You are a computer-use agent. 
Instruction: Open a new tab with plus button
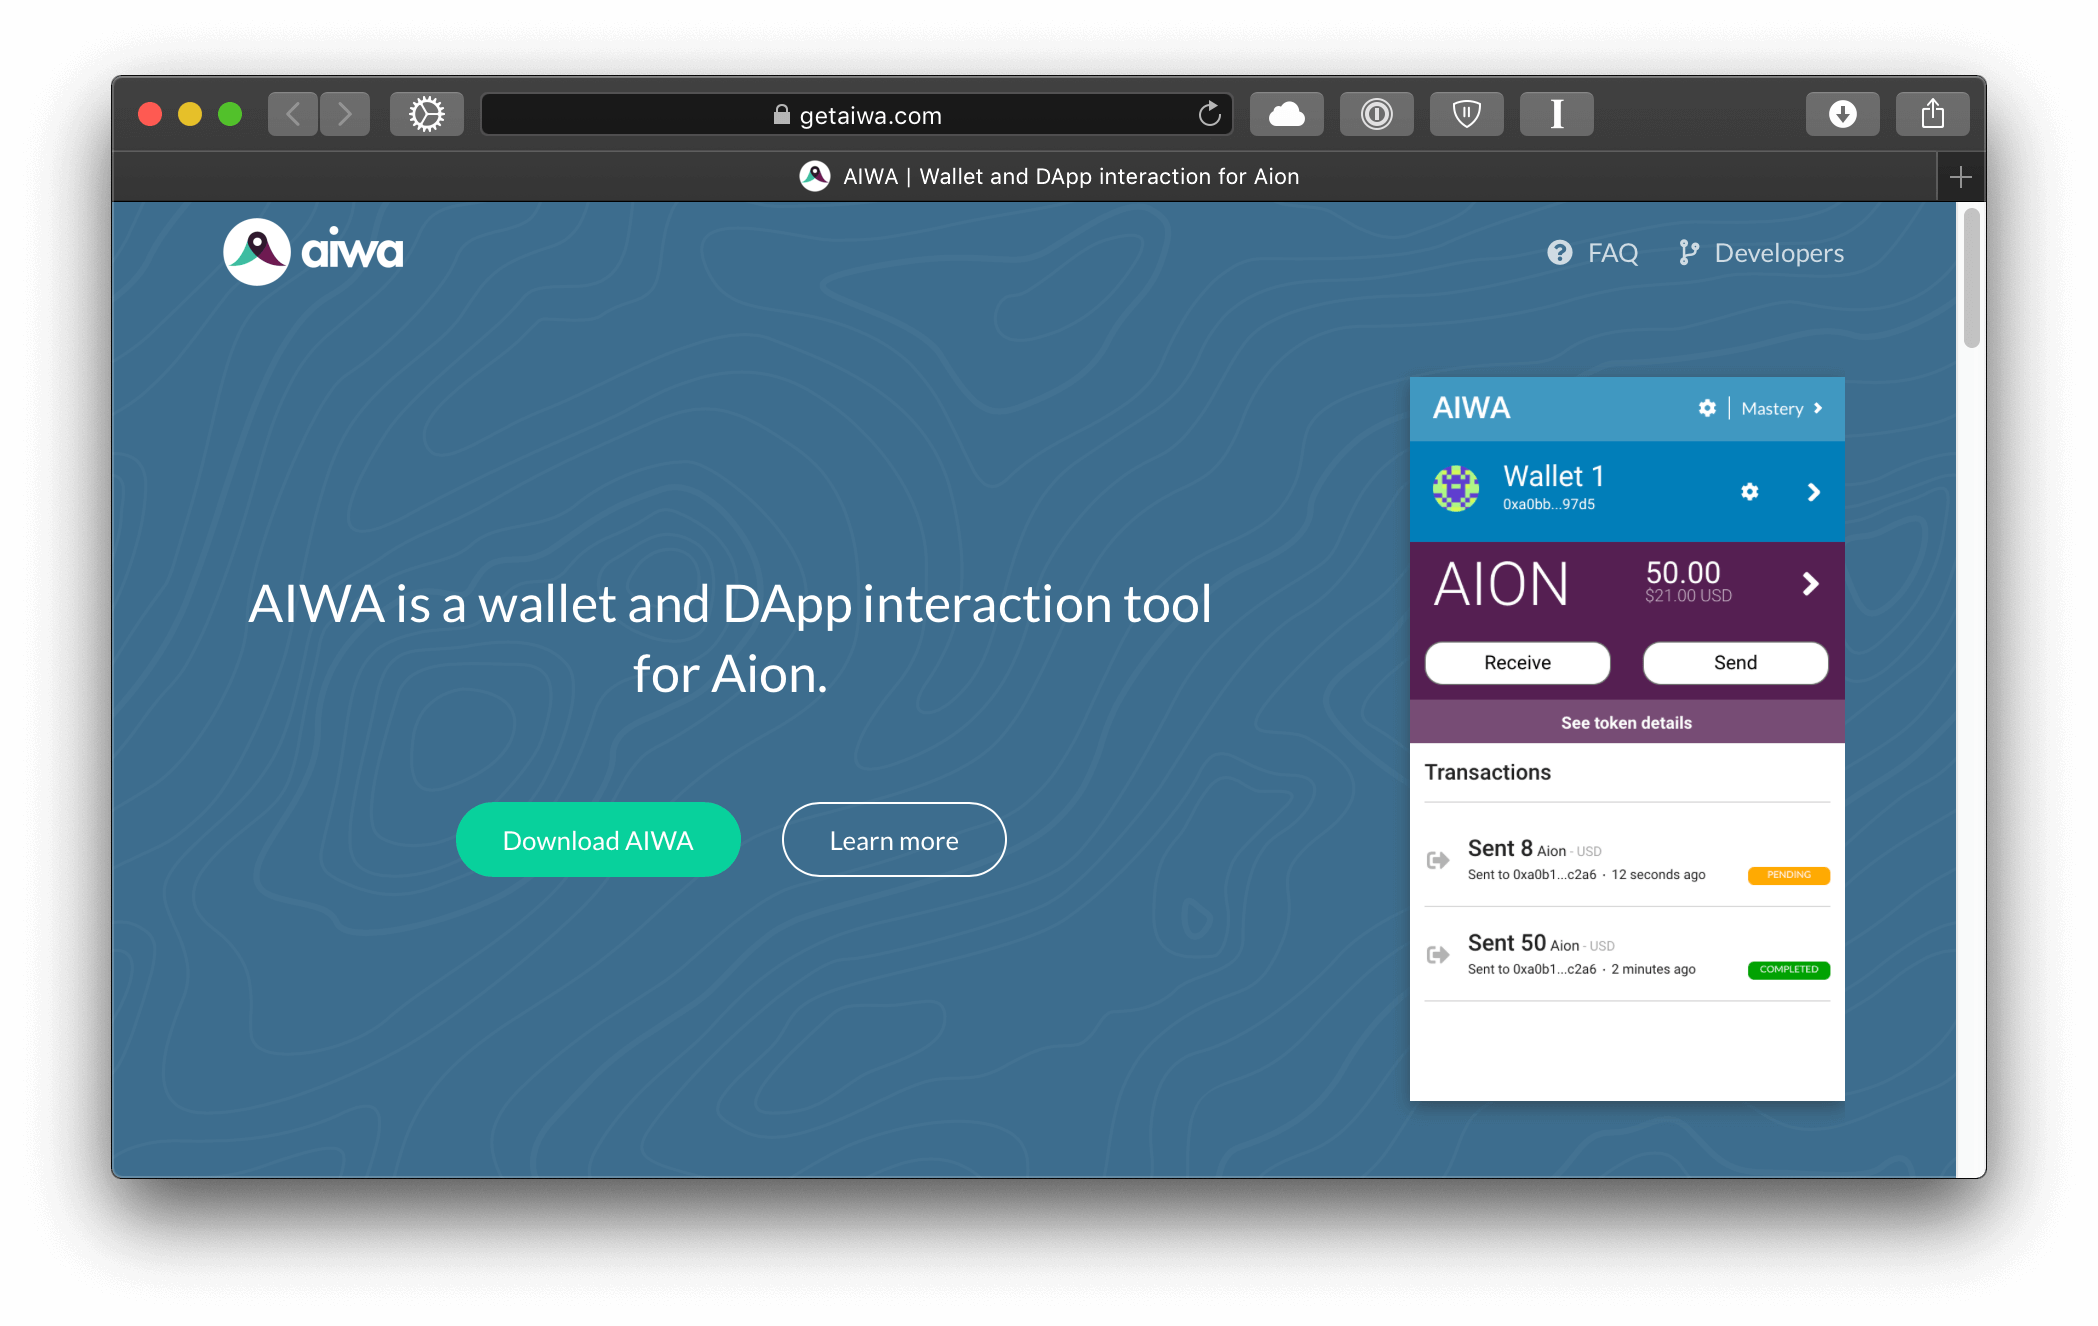tap(1960, 177)
